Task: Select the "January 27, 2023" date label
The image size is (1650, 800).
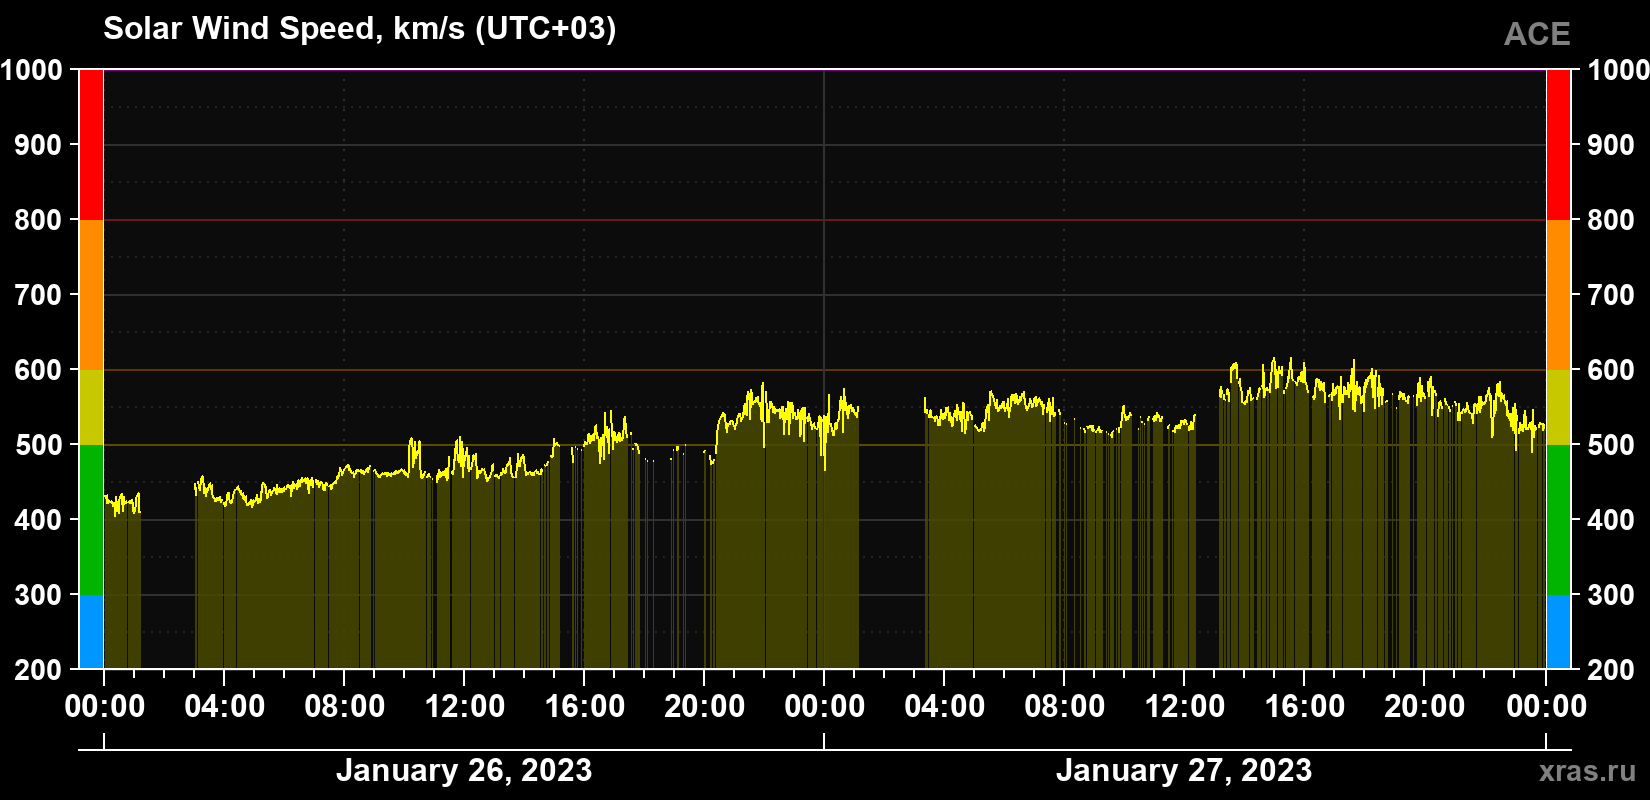Action: (x=1184, y=771)
